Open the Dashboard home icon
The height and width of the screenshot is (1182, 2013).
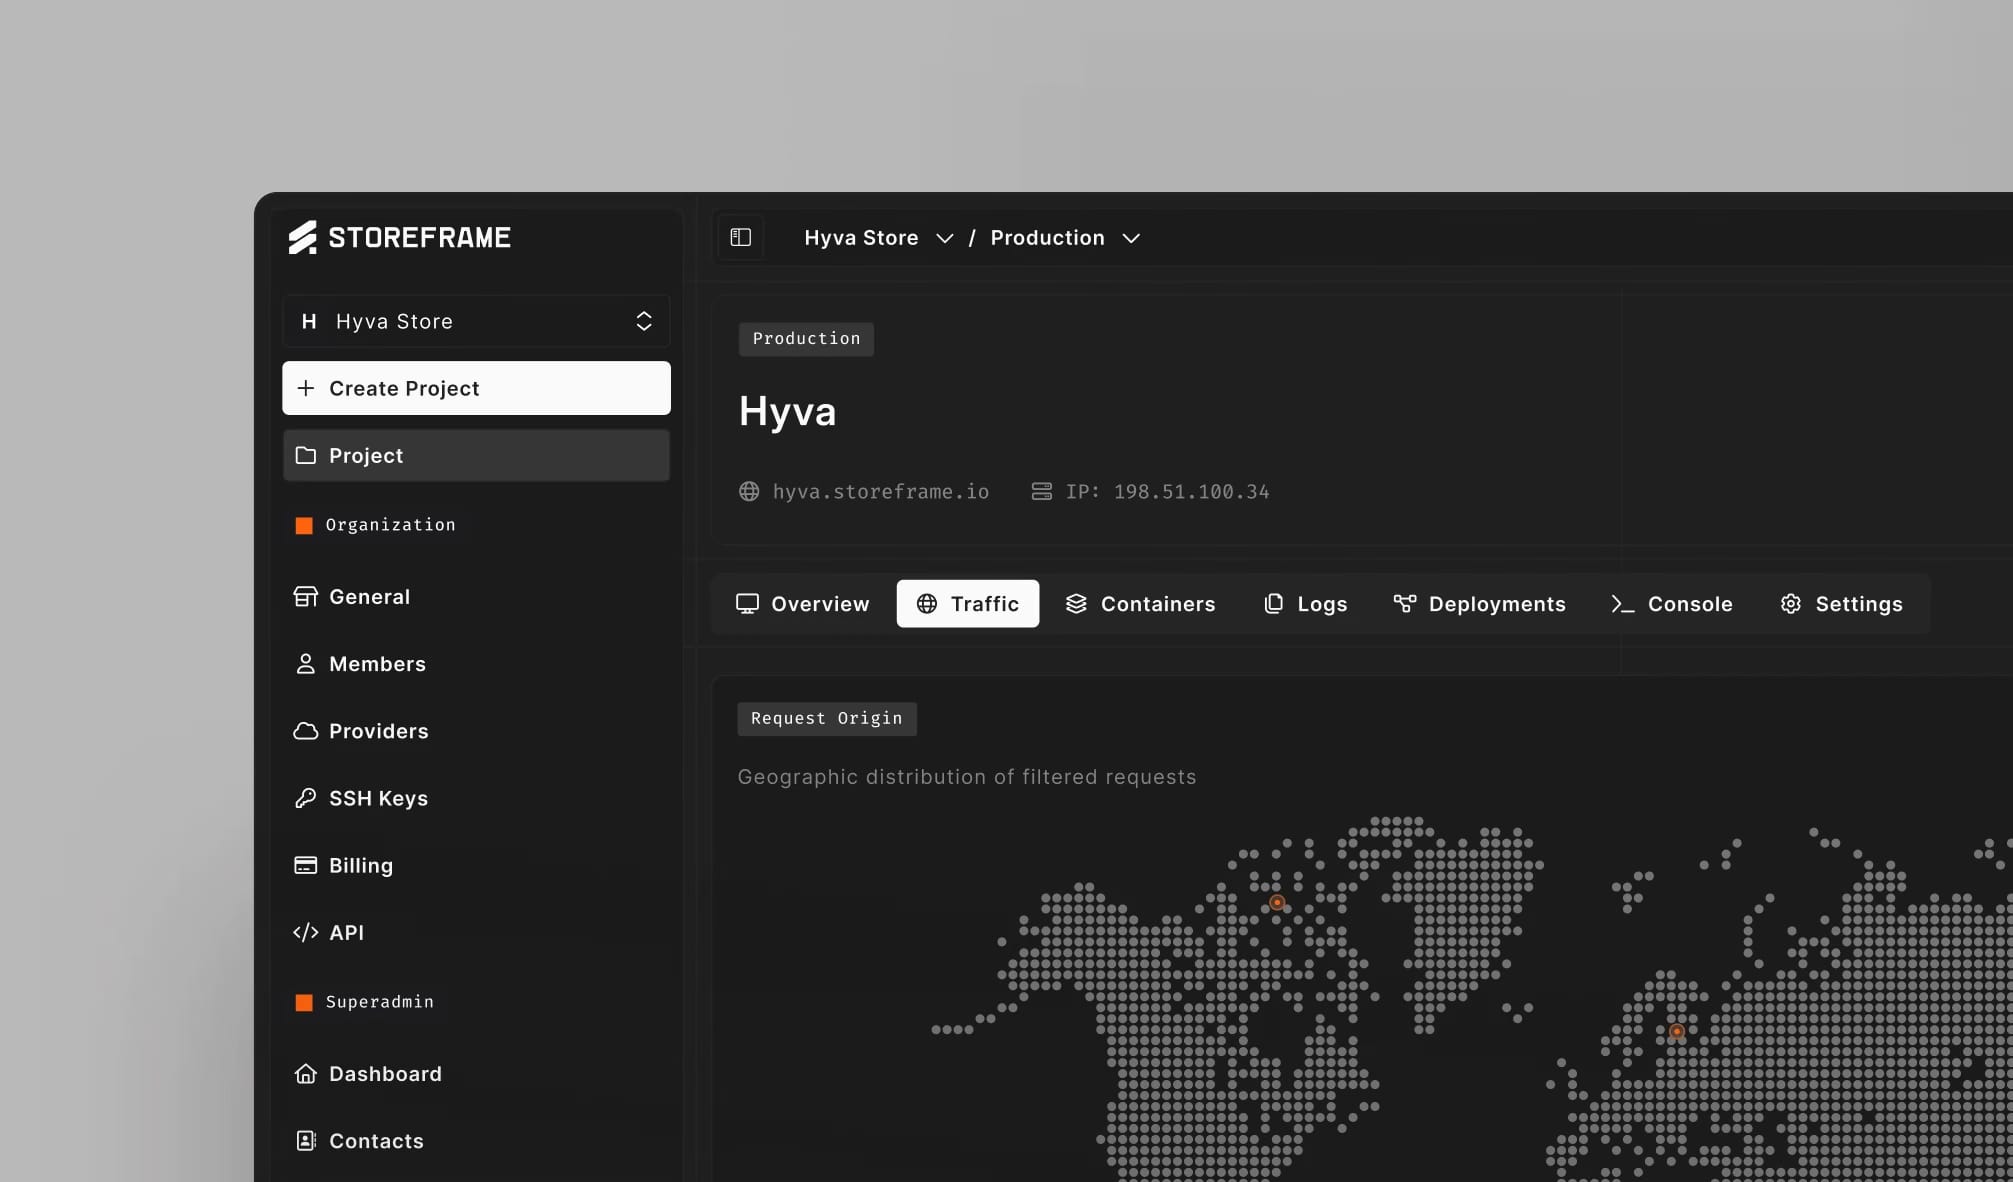click(x=305, y=1073)
